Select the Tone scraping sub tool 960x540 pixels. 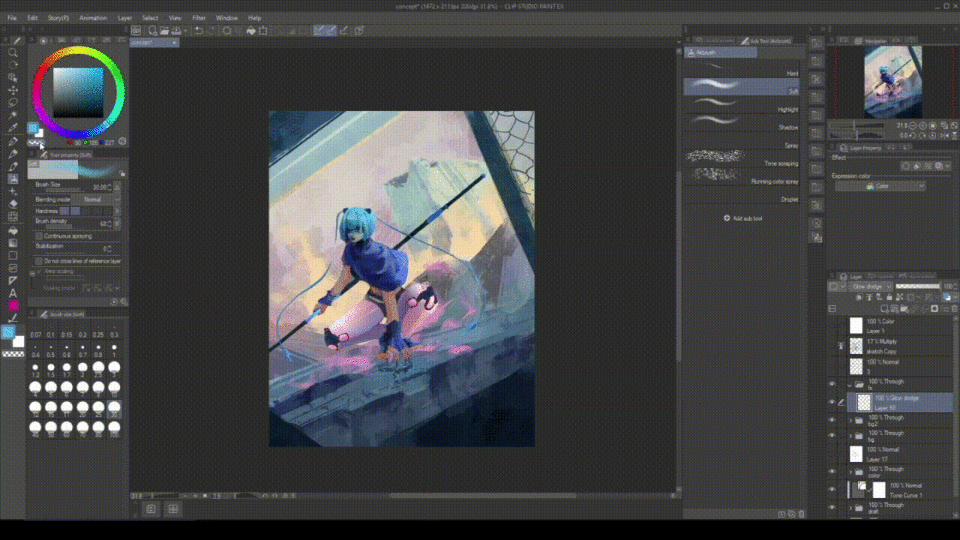741,159
